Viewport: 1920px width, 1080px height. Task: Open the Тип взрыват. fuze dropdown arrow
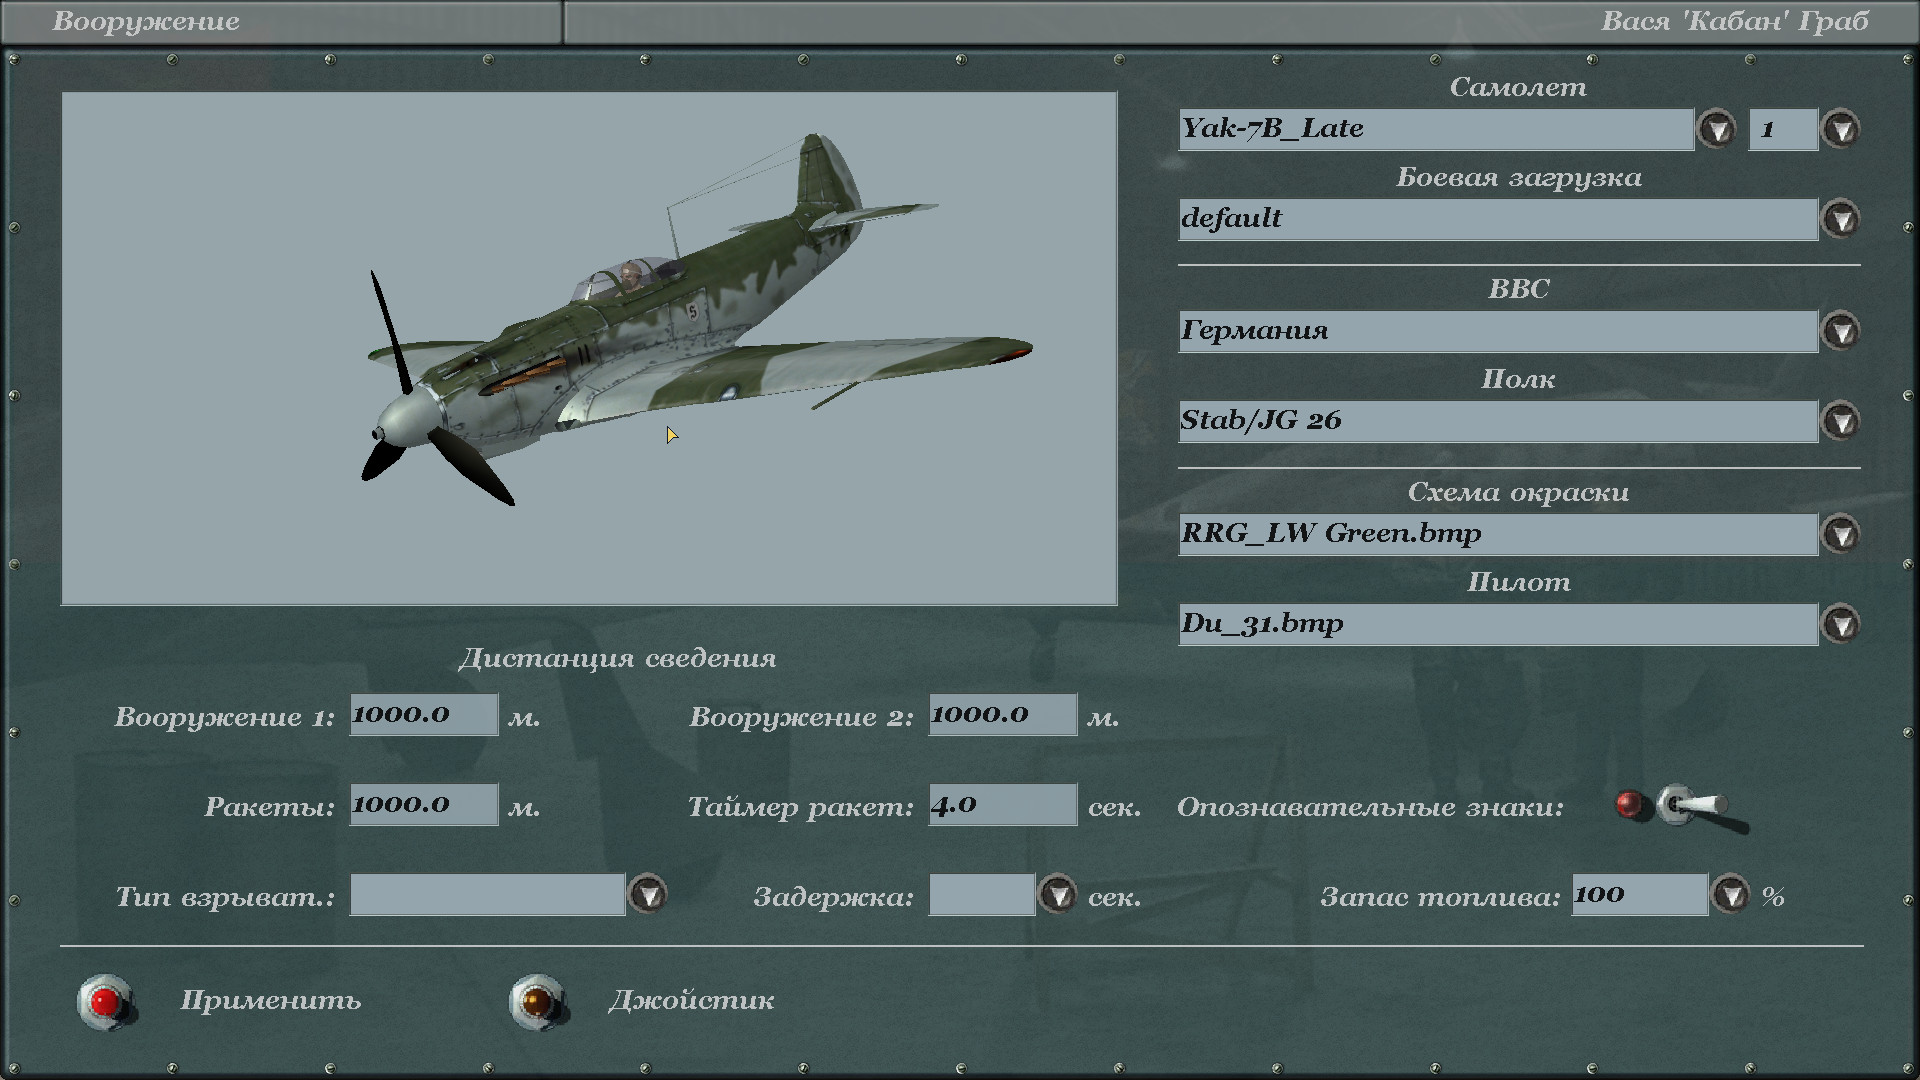(648, 894)
